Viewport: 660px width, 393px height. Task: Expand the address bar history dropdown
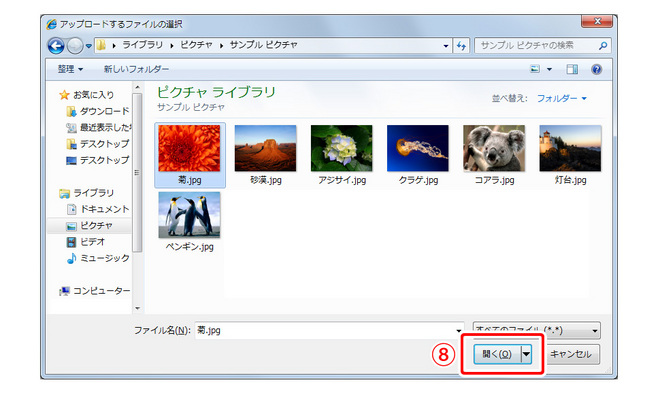pyautogui.click(x=446, y=46)
